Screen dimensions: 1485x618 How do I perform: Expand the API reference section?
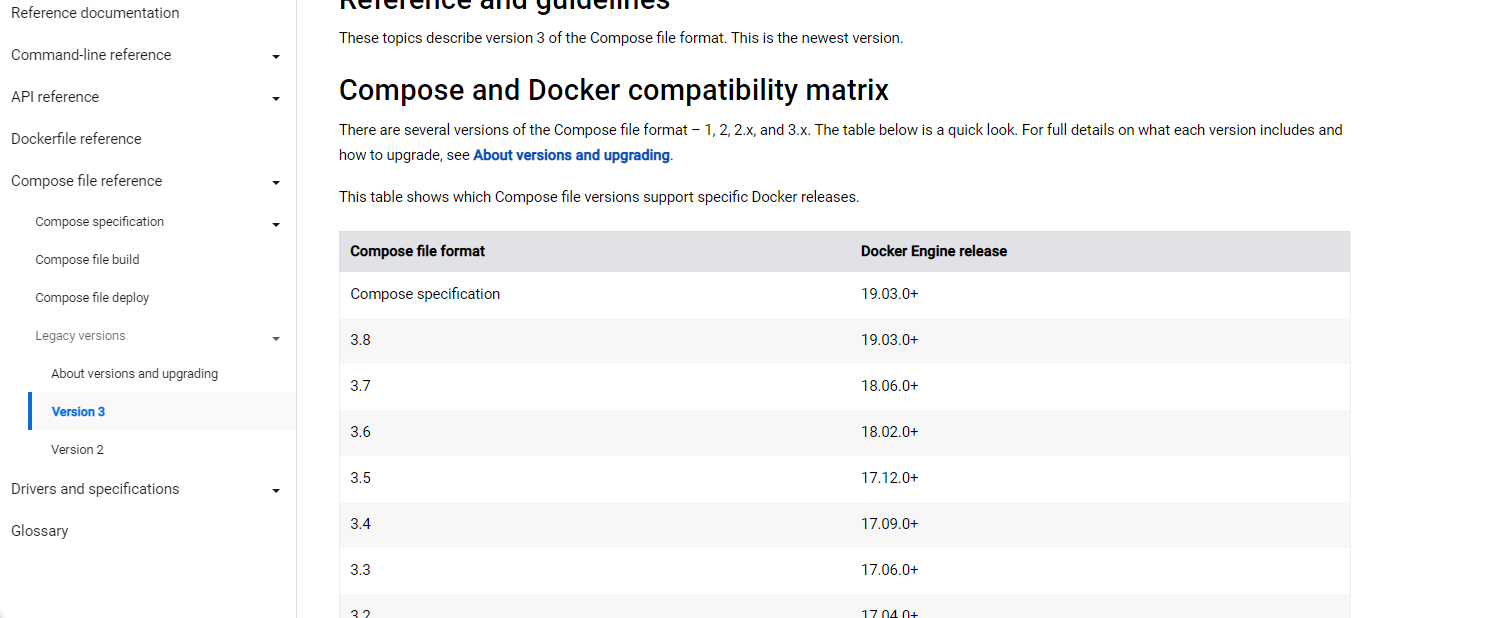275,98
